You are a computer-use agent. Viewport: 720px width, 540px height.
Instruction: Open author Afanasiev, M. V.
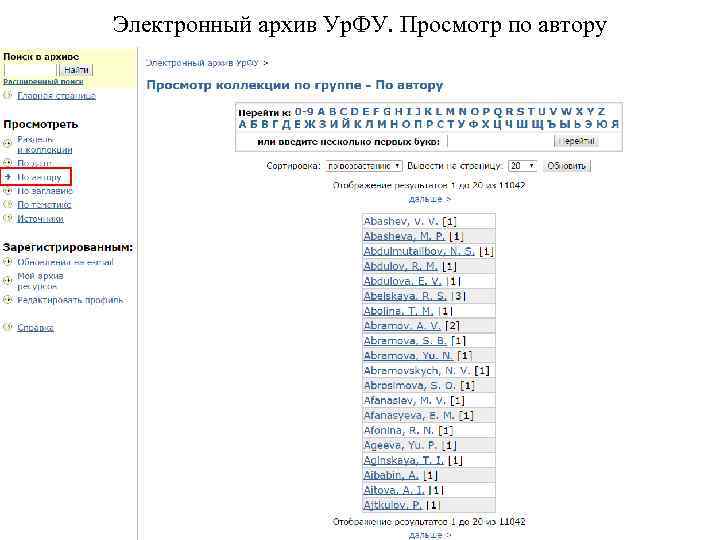pos(405,401)
